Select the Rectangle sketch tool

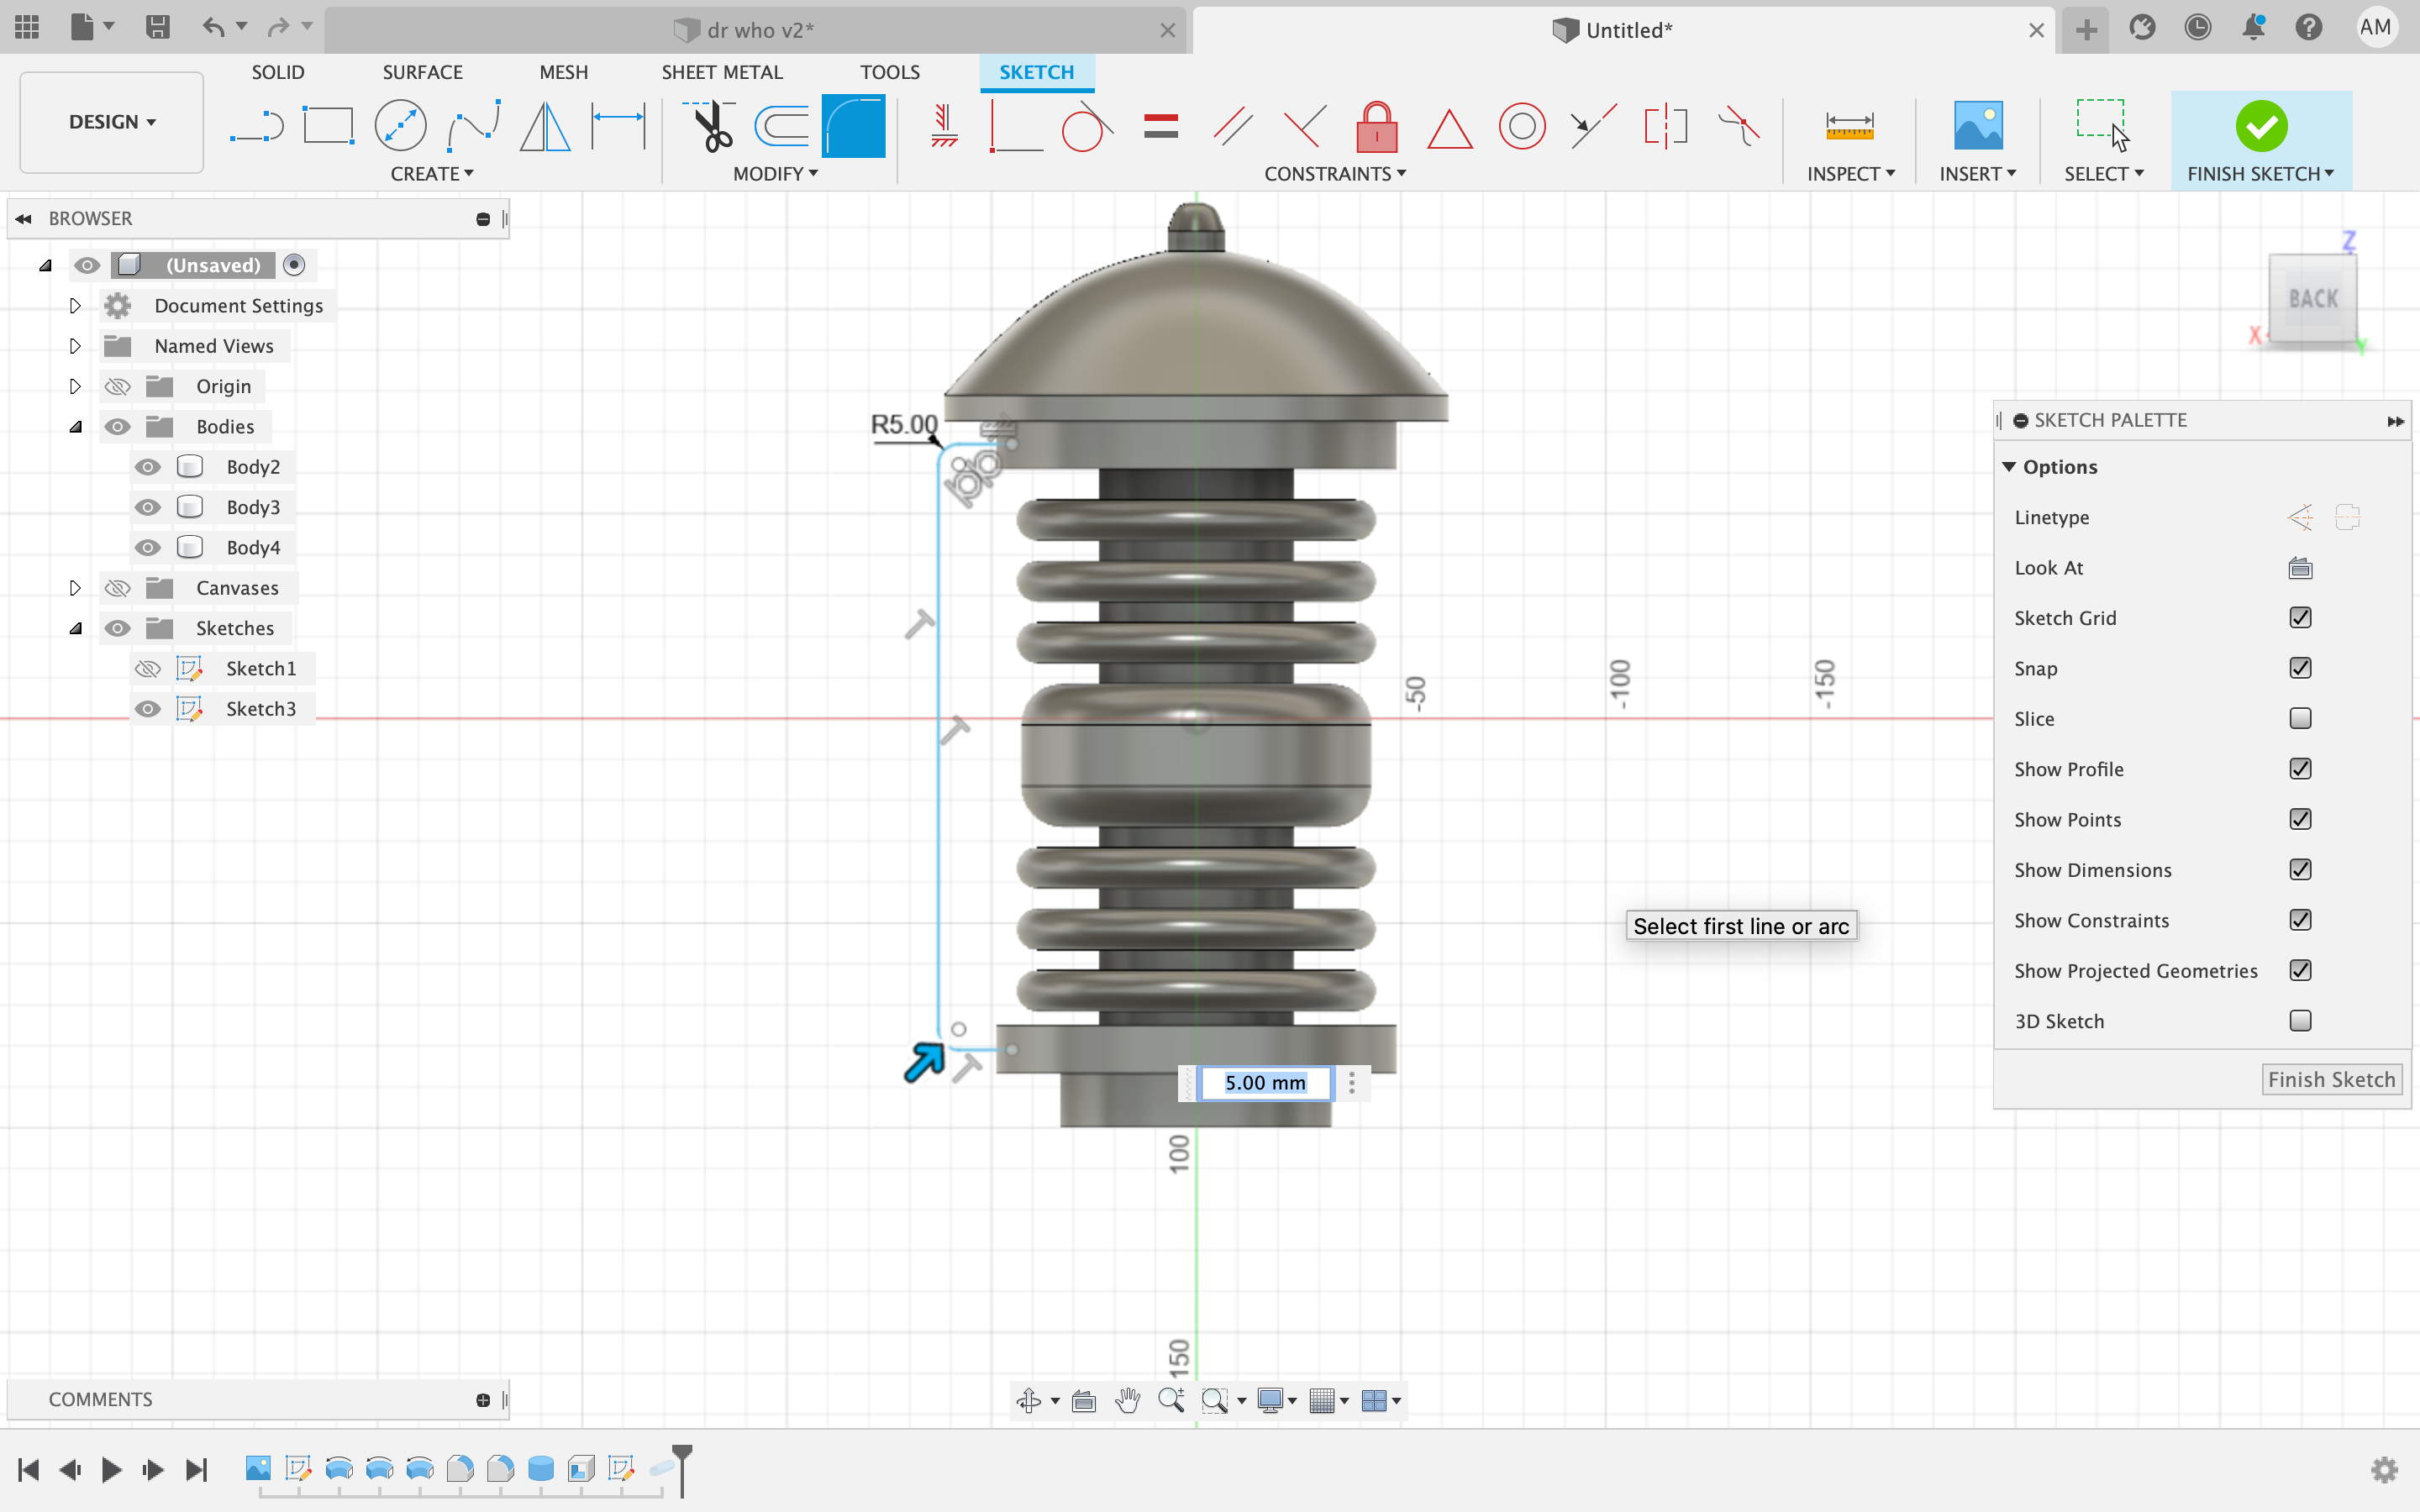point(329,125)
